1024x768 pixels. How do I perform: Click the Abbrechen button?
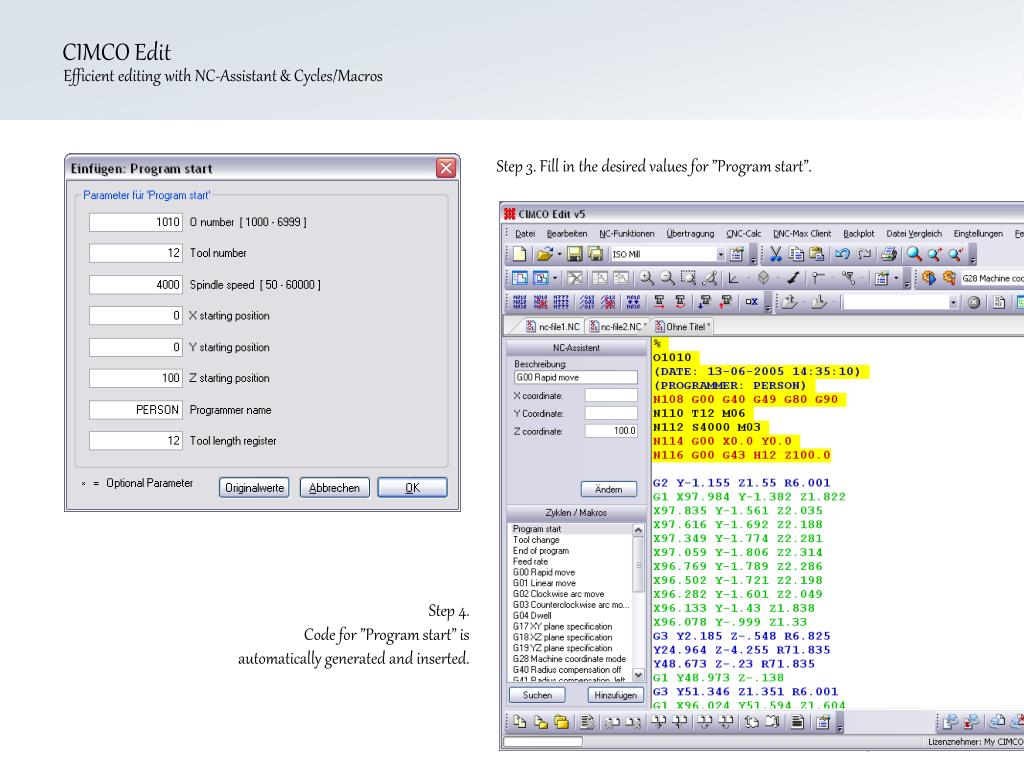pos(334,488)
